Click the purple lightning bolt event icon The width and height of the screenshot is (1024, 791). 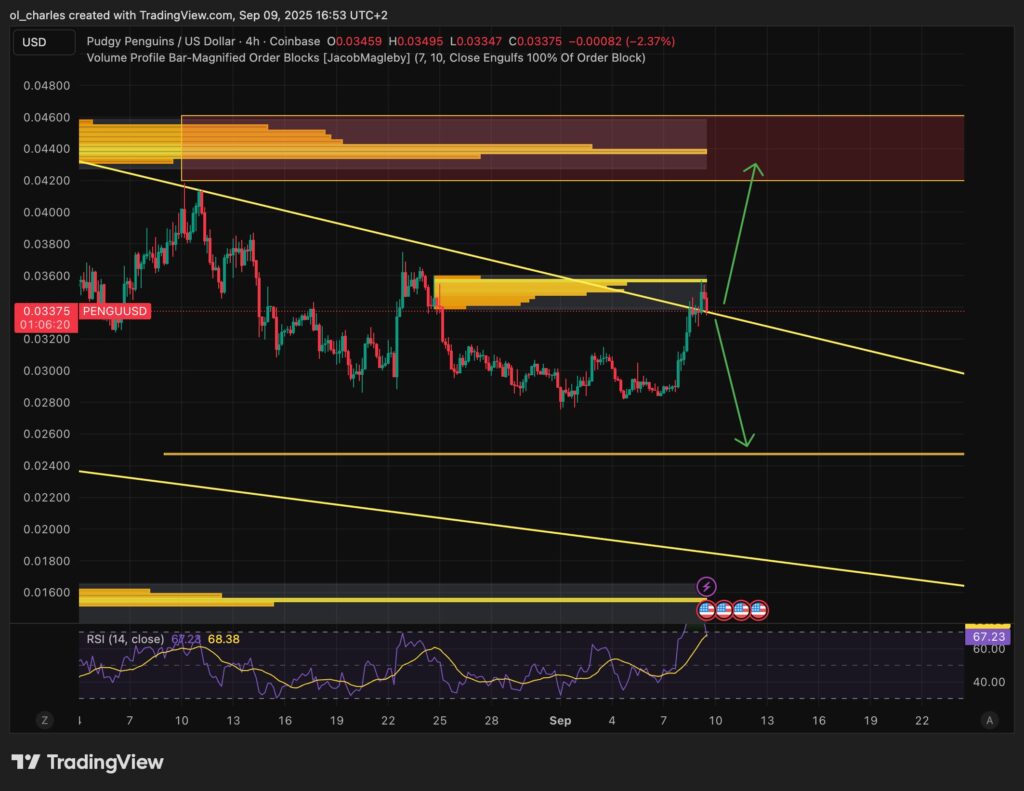(x=706, y=586)
